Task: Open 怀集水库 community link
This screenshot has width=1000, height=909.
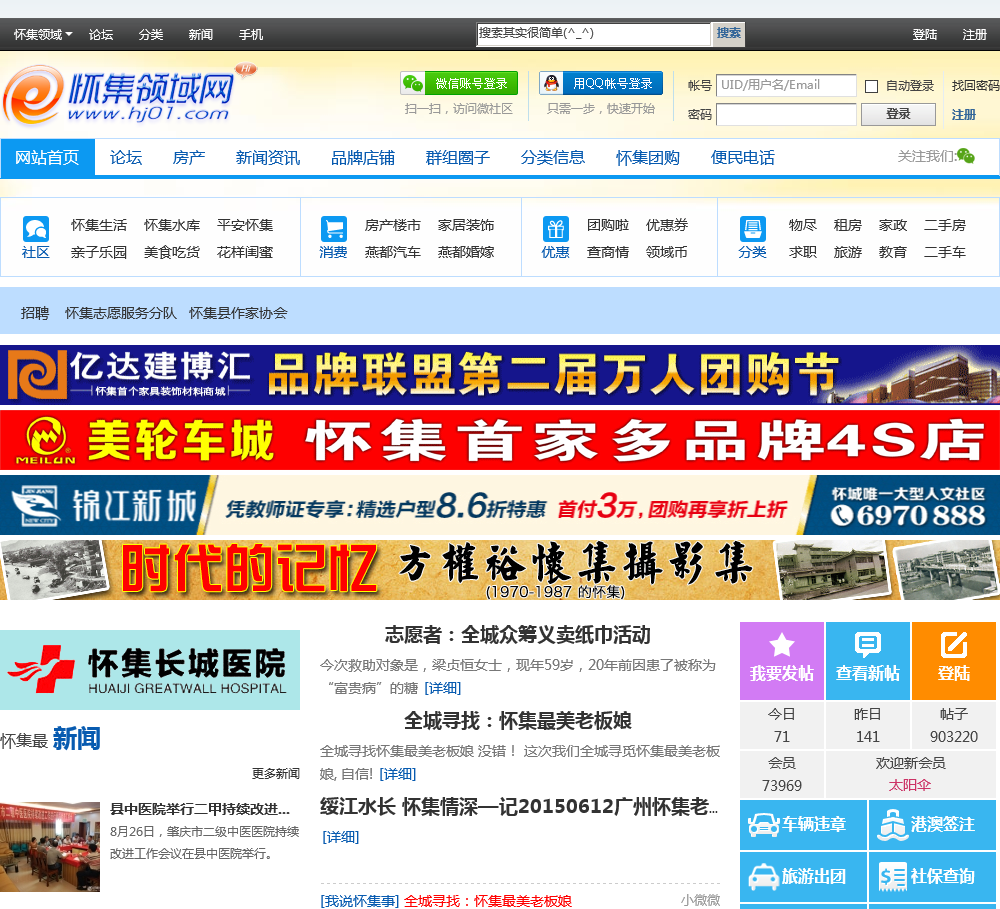Action: click(172, 225)
